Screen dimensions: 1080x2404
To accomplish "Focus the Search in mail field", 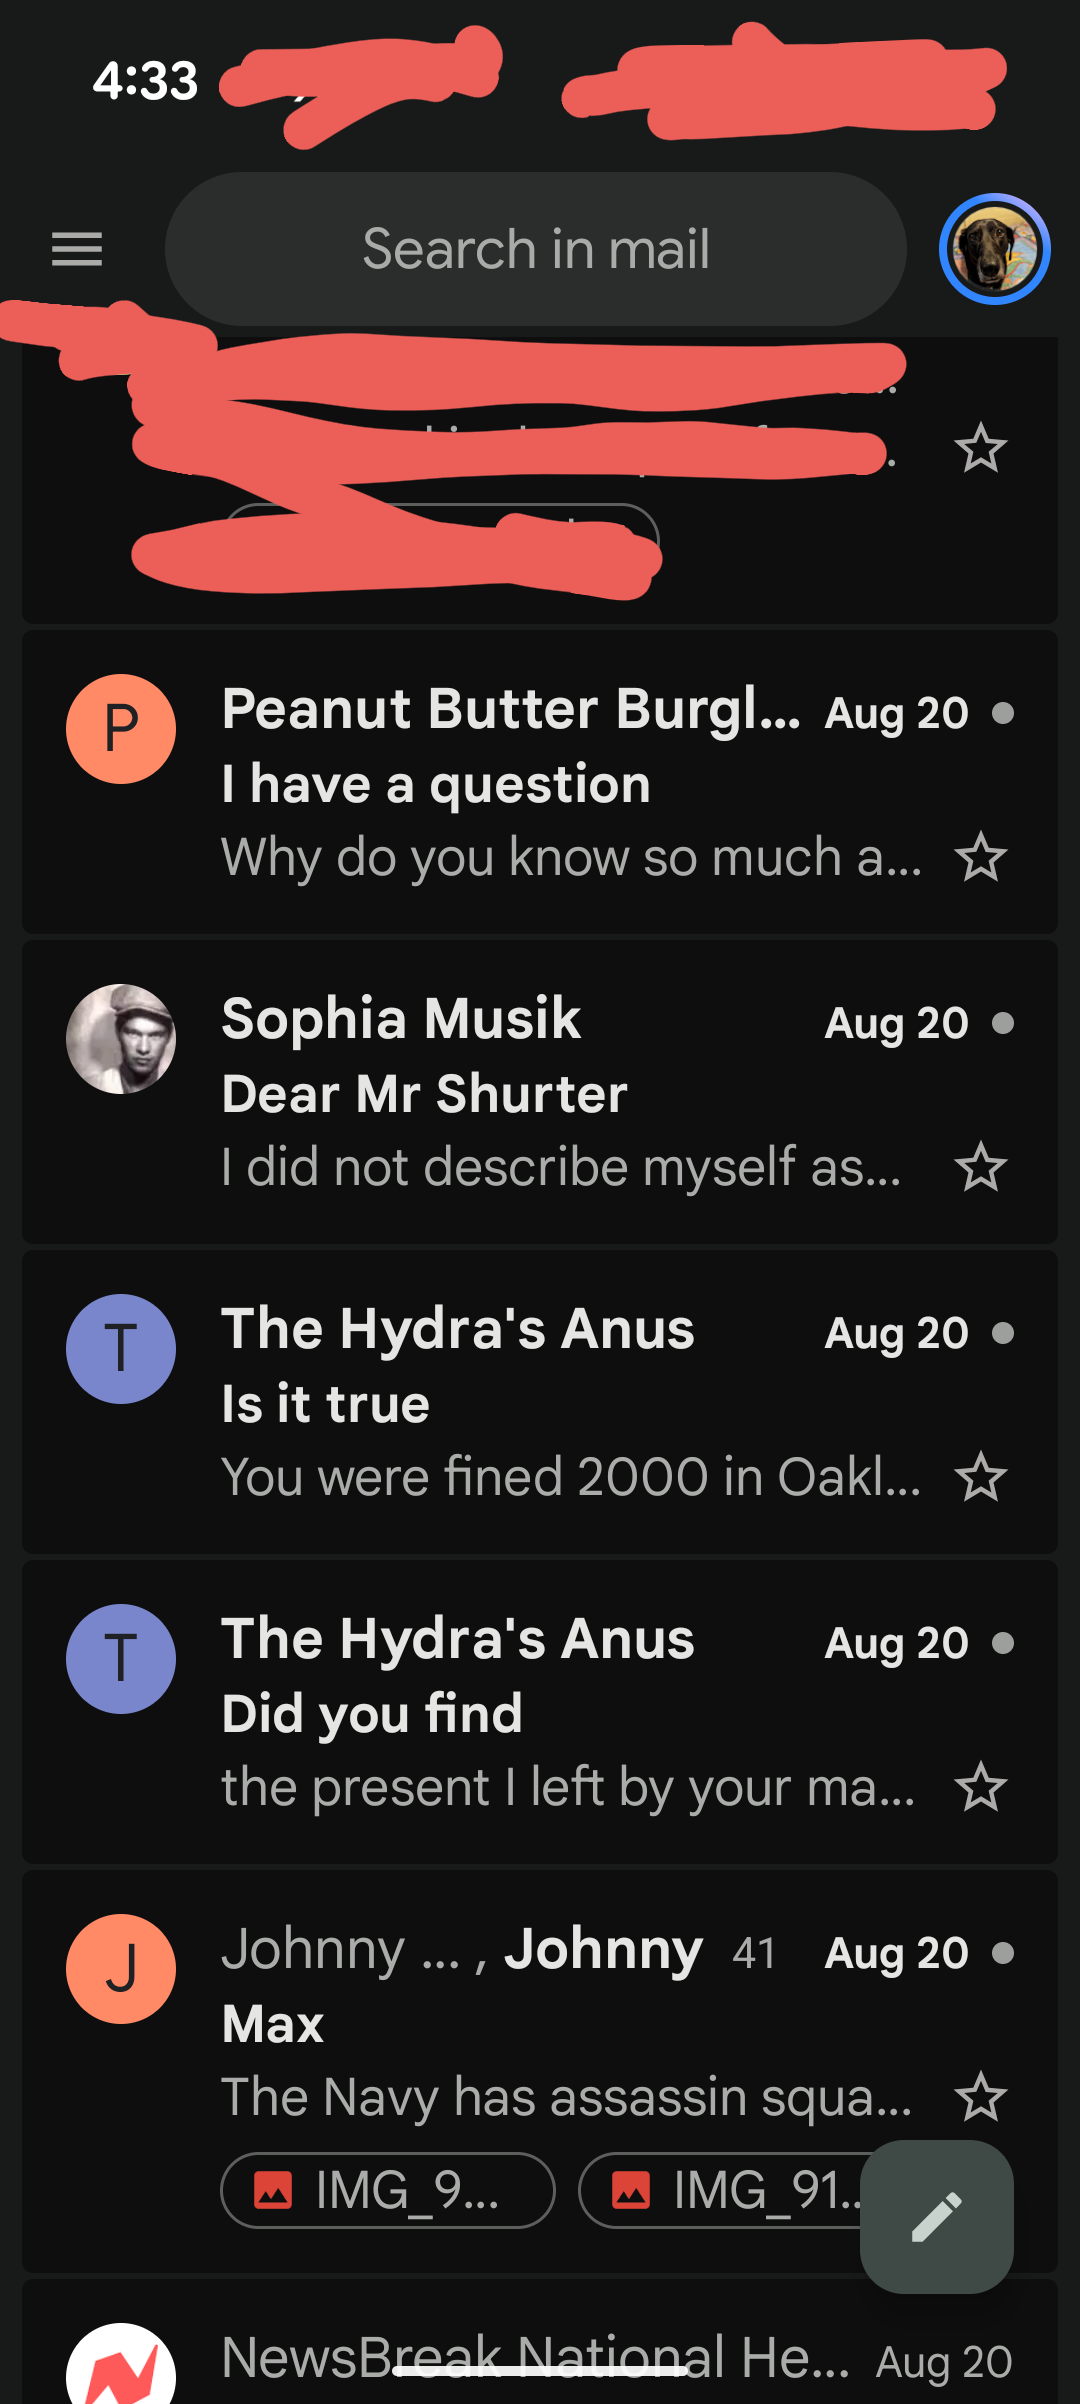I will click(536, 249).
